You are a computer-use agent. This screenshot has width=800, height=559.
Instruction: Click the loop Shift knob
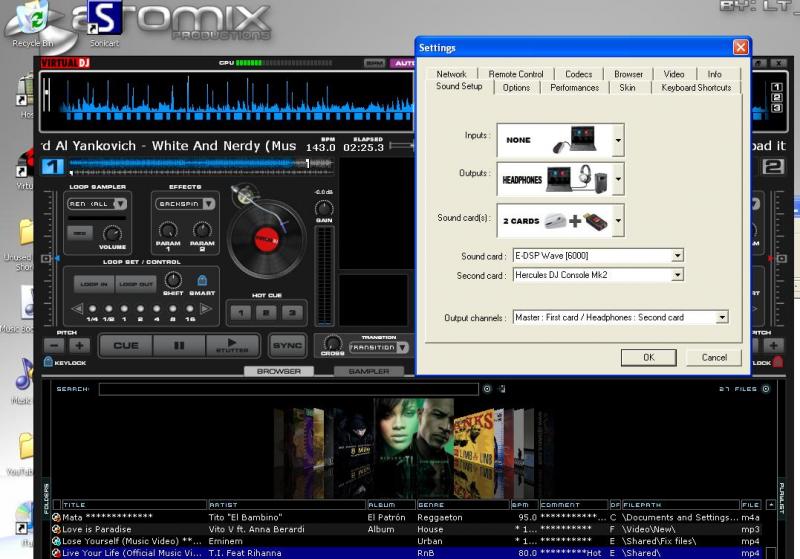click(173, 280)
